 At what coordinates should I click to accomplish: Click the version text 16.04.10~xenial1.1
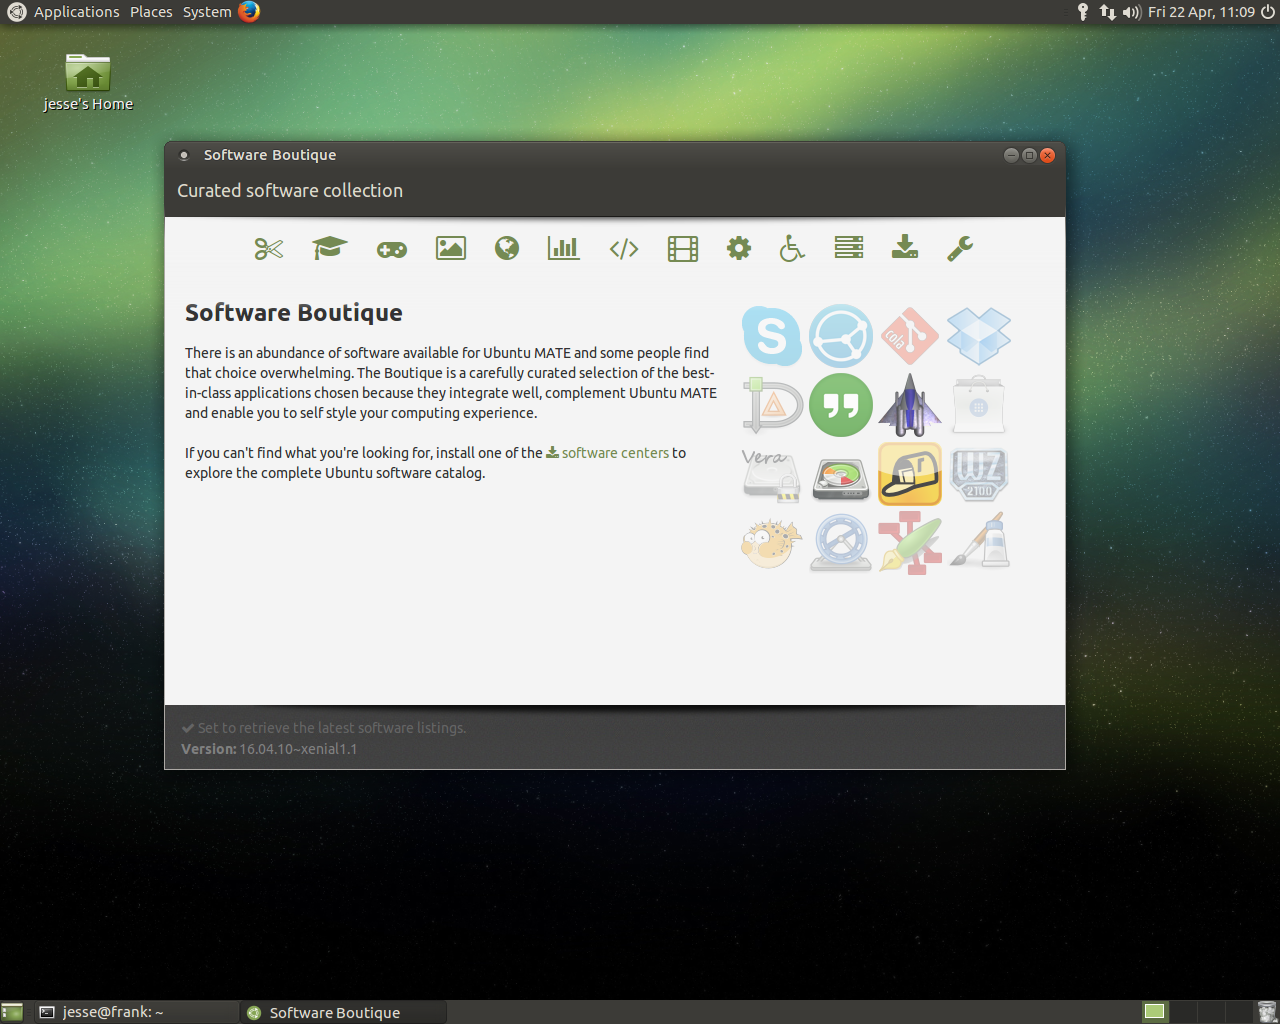(x=298, y=749)
